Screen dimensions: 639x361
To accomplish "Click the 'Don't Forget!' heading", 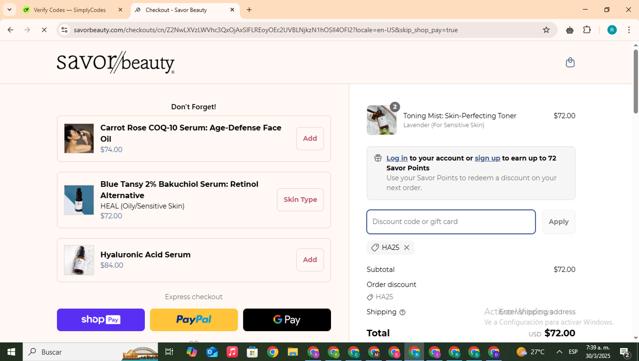I will tap(194, 107).
